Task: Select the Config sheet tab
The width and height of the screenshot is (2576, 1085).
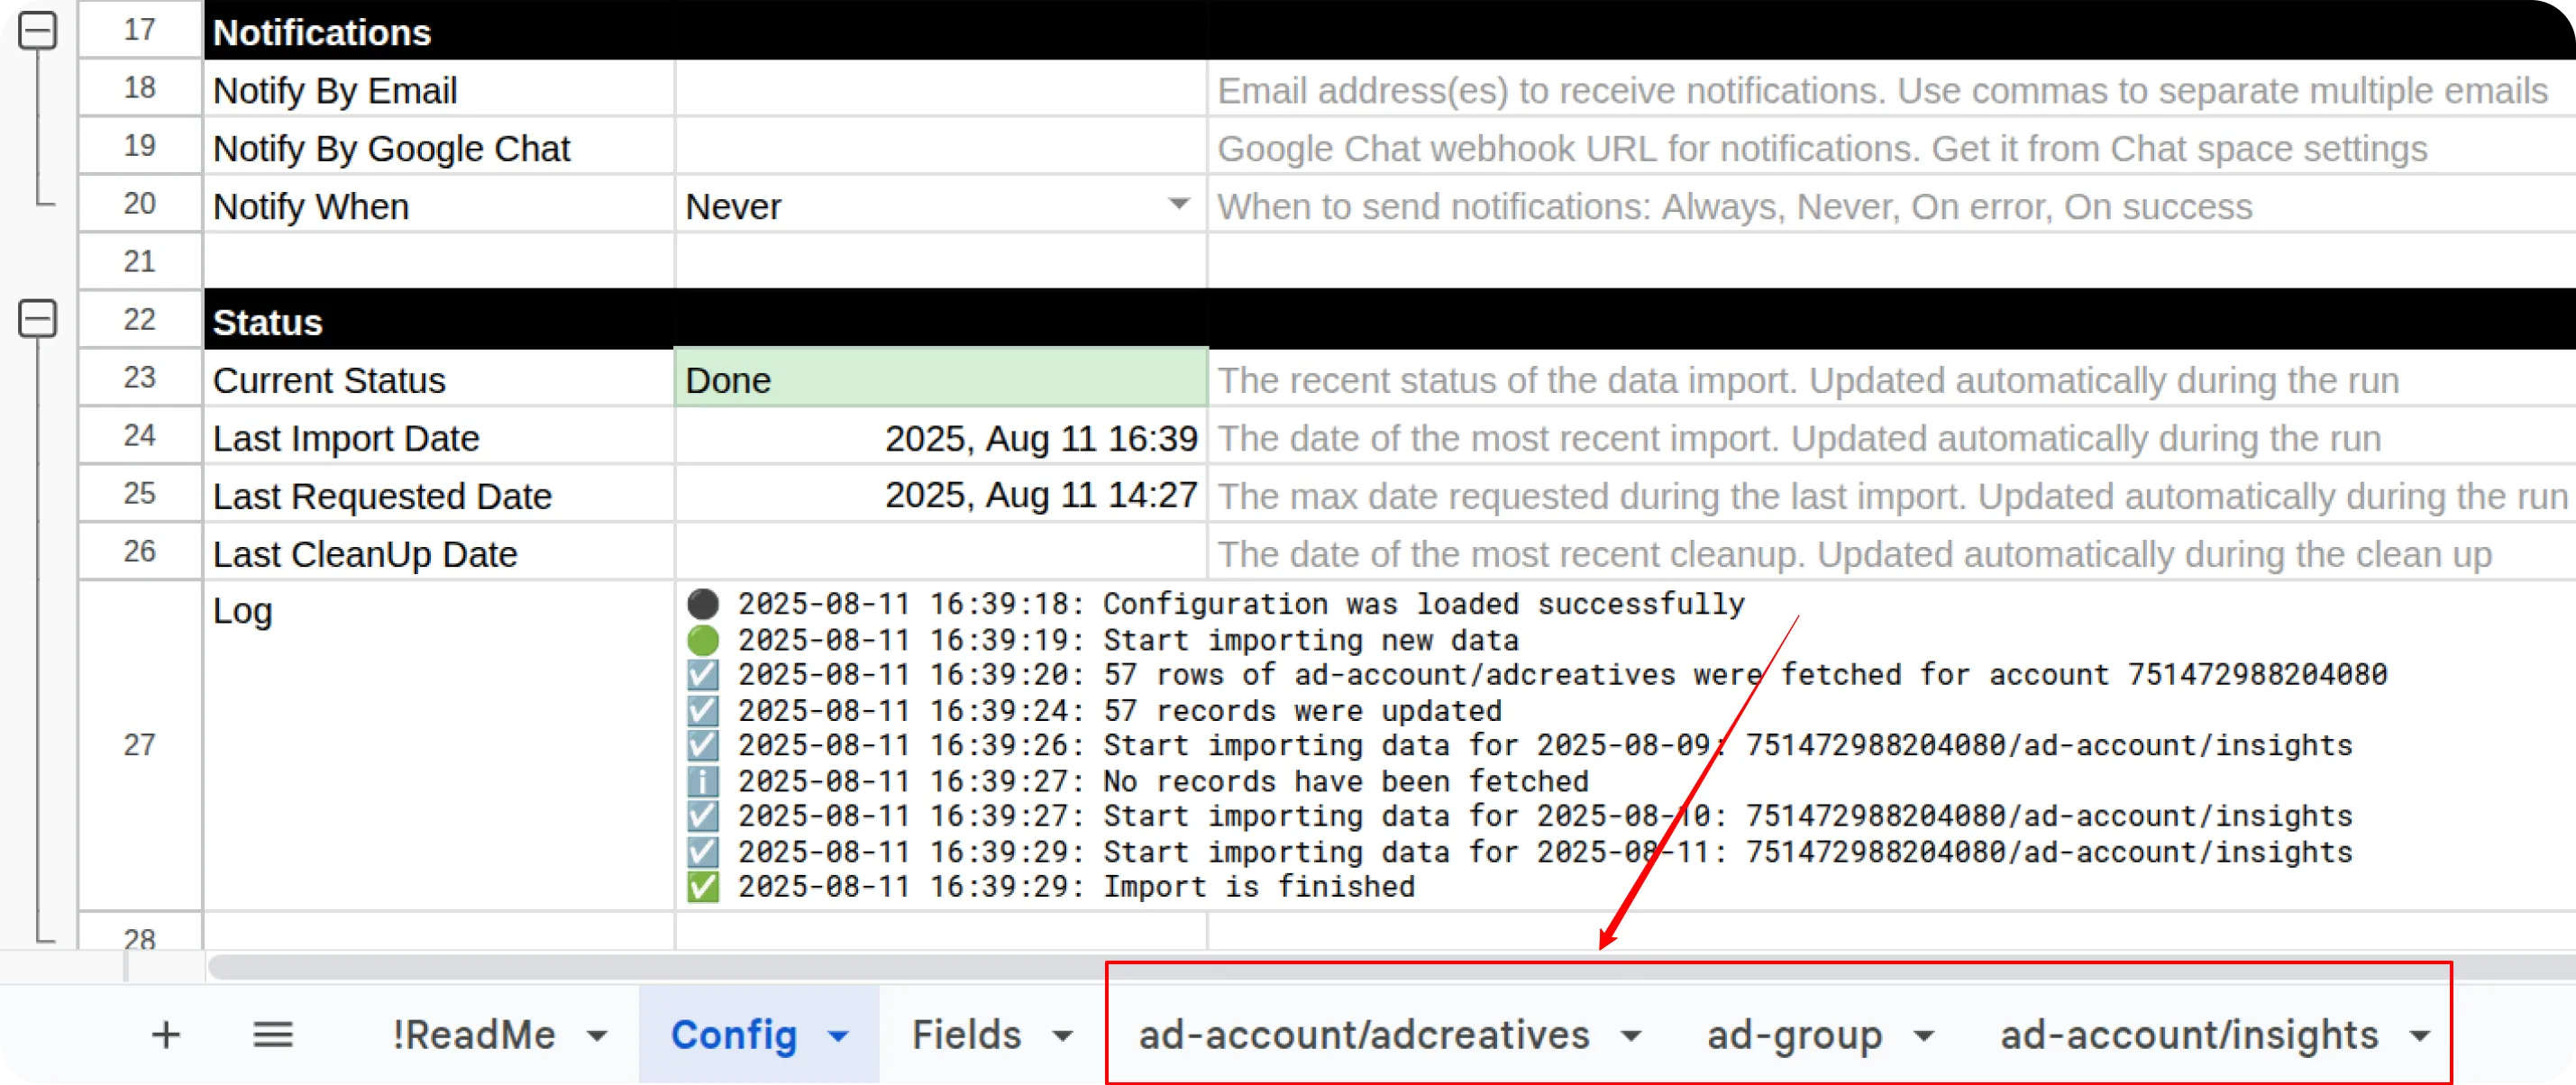Action: (x=734, y=1035)
